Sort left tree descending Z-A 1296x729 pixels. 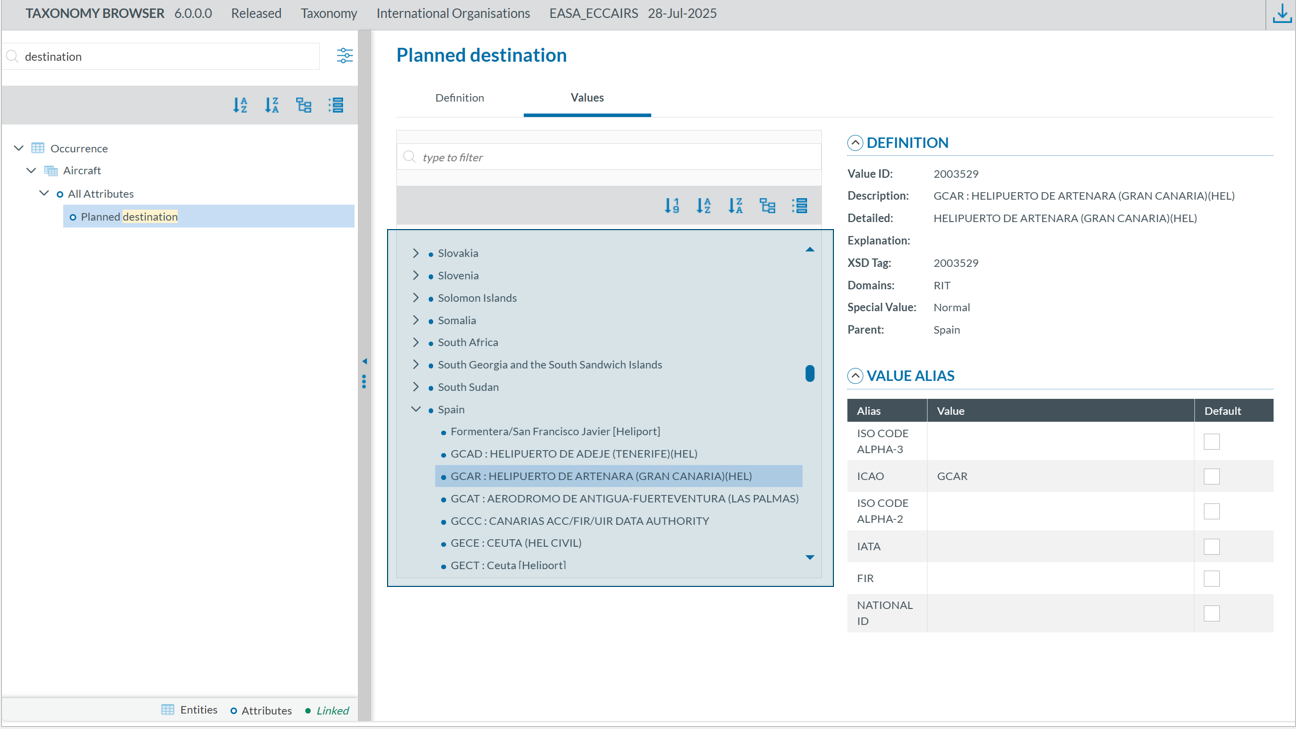click(x=272, y=105)
